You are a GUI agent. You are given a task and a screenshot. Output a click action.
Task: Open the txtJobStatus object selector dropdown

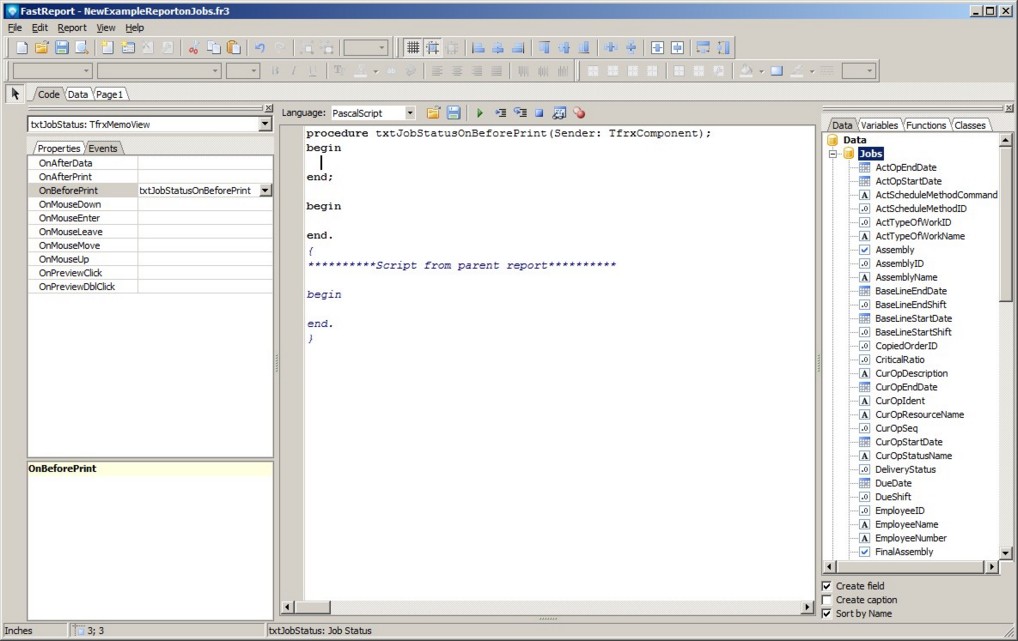coord(265,124)
